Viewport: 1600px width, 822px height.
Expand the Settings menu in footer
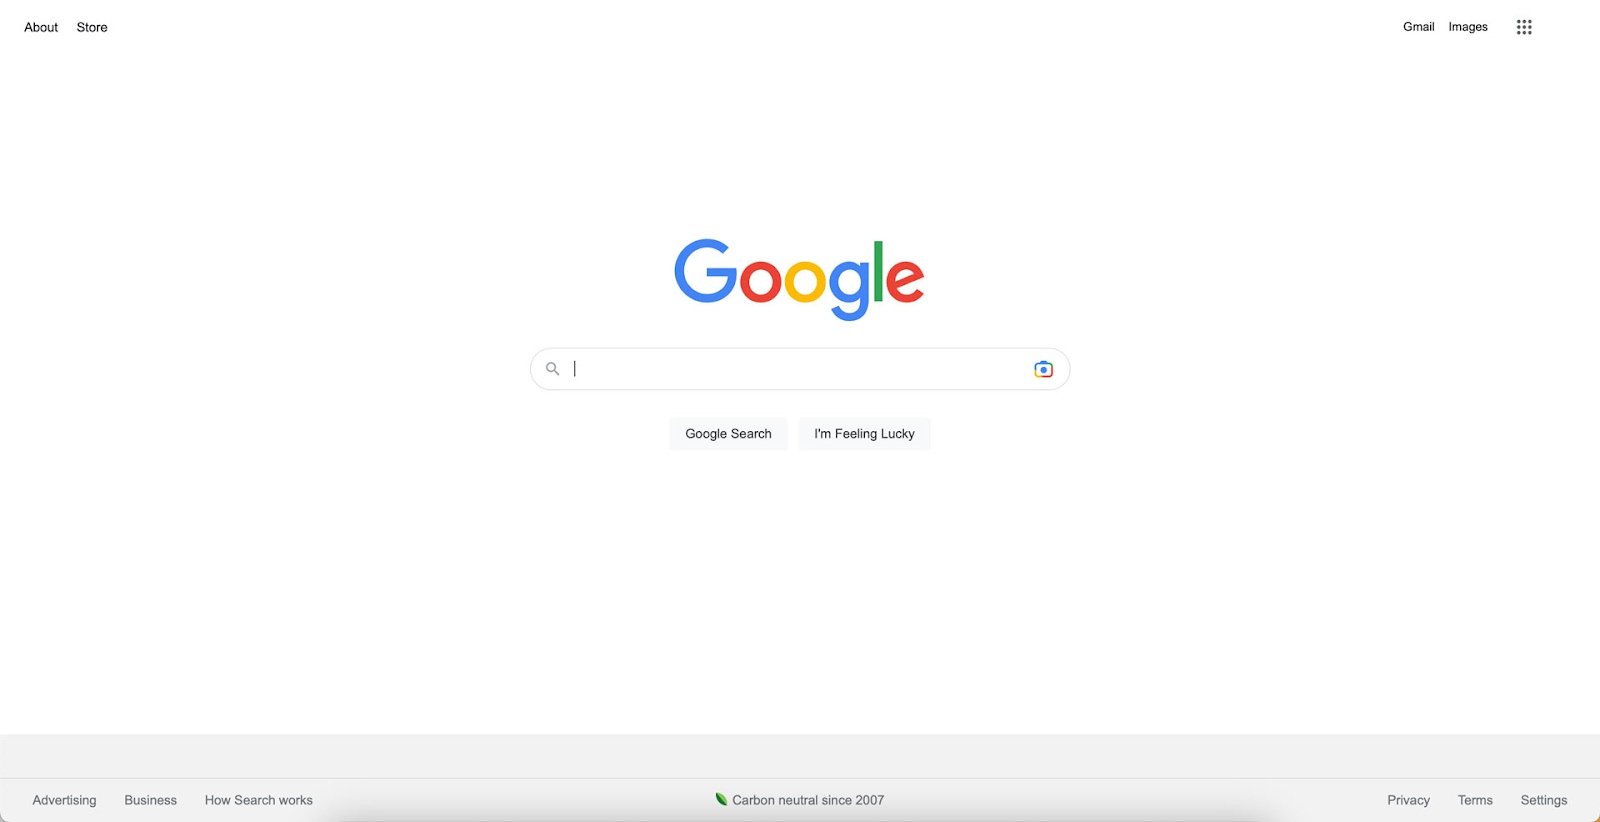(x=1544, y=800)
